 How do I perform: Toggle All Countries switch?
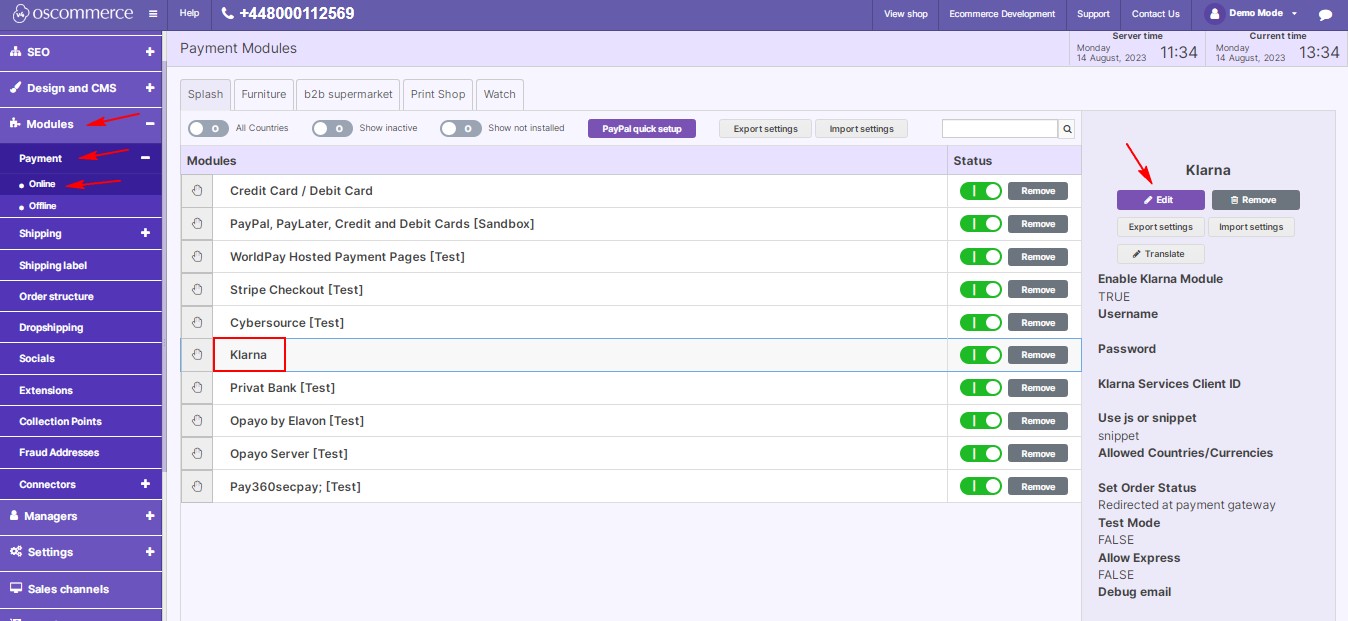(208, 128)
